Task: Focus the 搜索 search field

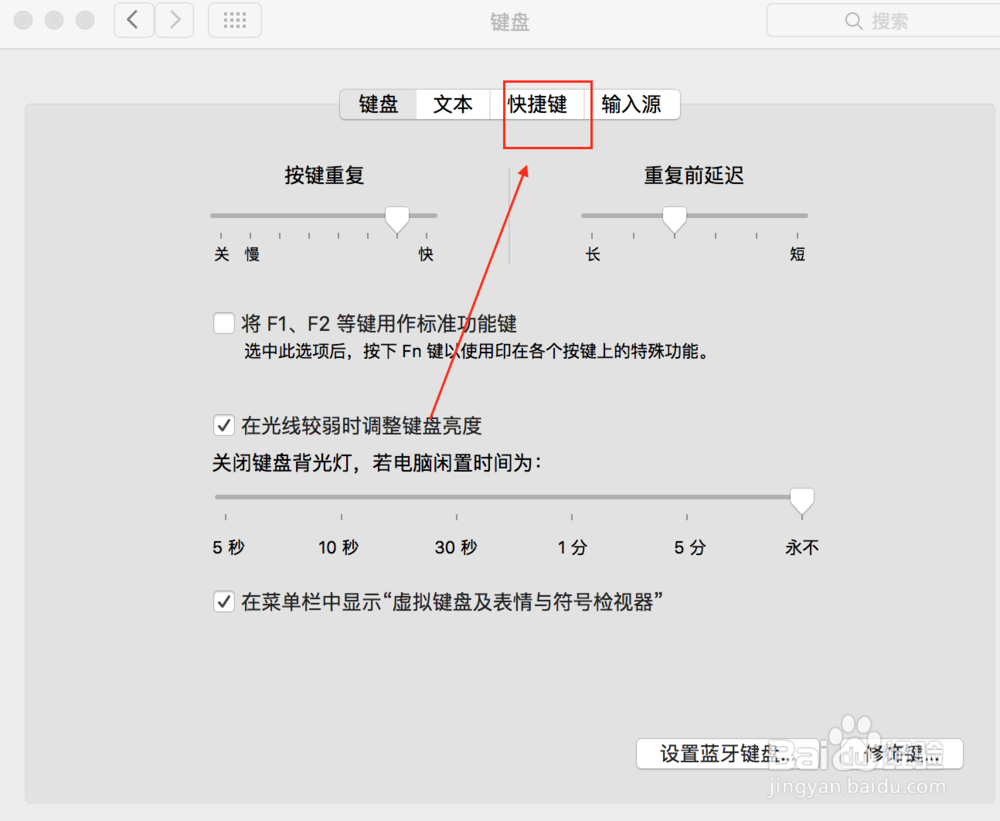Action: pyautogui.click(x=883, y=21)
